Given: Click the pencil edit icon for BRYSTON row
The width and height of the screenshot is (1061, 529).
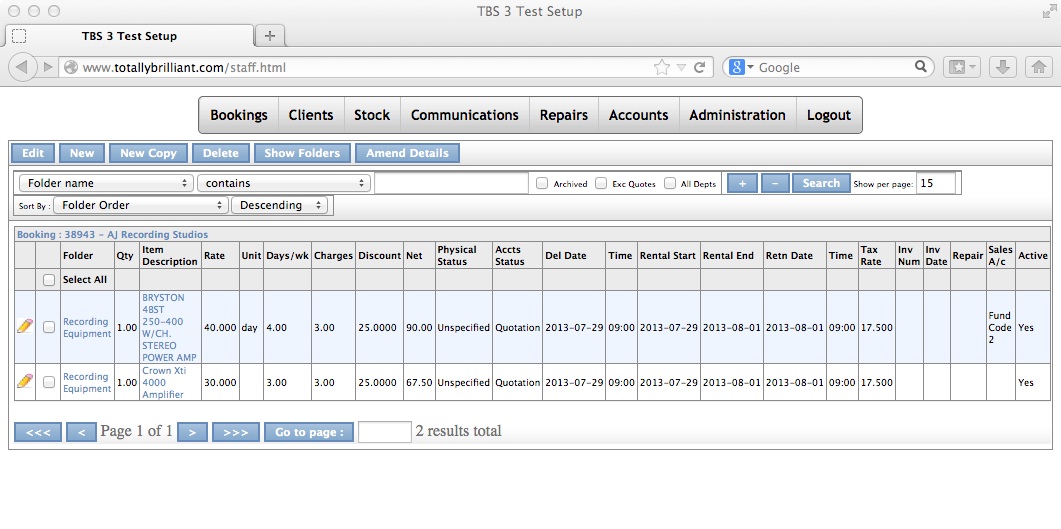Looking at the screenshot, I should (24, 327).
